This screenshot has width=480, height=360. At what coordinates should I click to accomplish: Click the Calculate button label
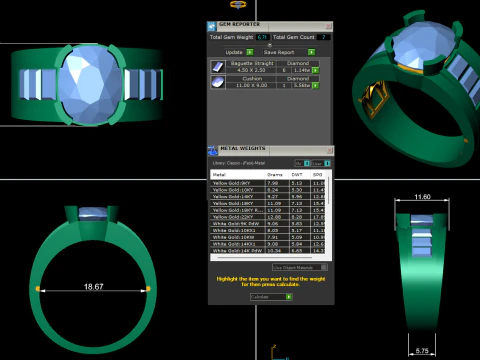(x=260, y=297)
